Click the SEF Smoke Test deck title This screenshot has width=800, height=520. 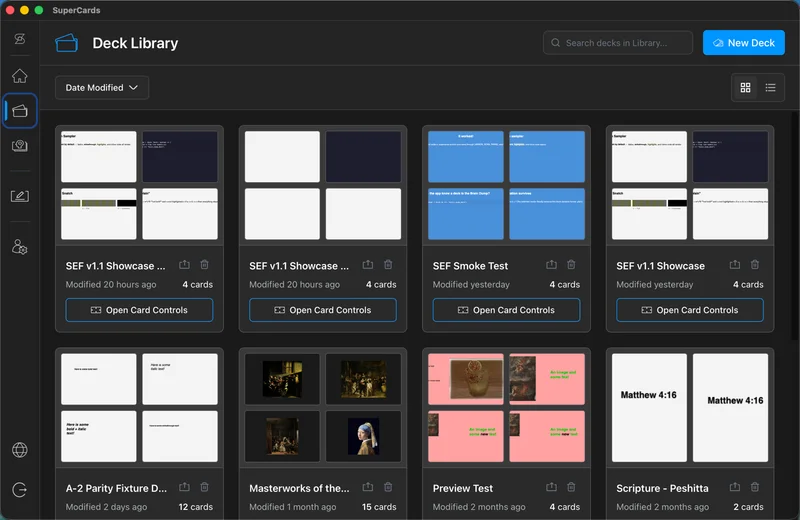pyautogui.click(x=470, y=266)
